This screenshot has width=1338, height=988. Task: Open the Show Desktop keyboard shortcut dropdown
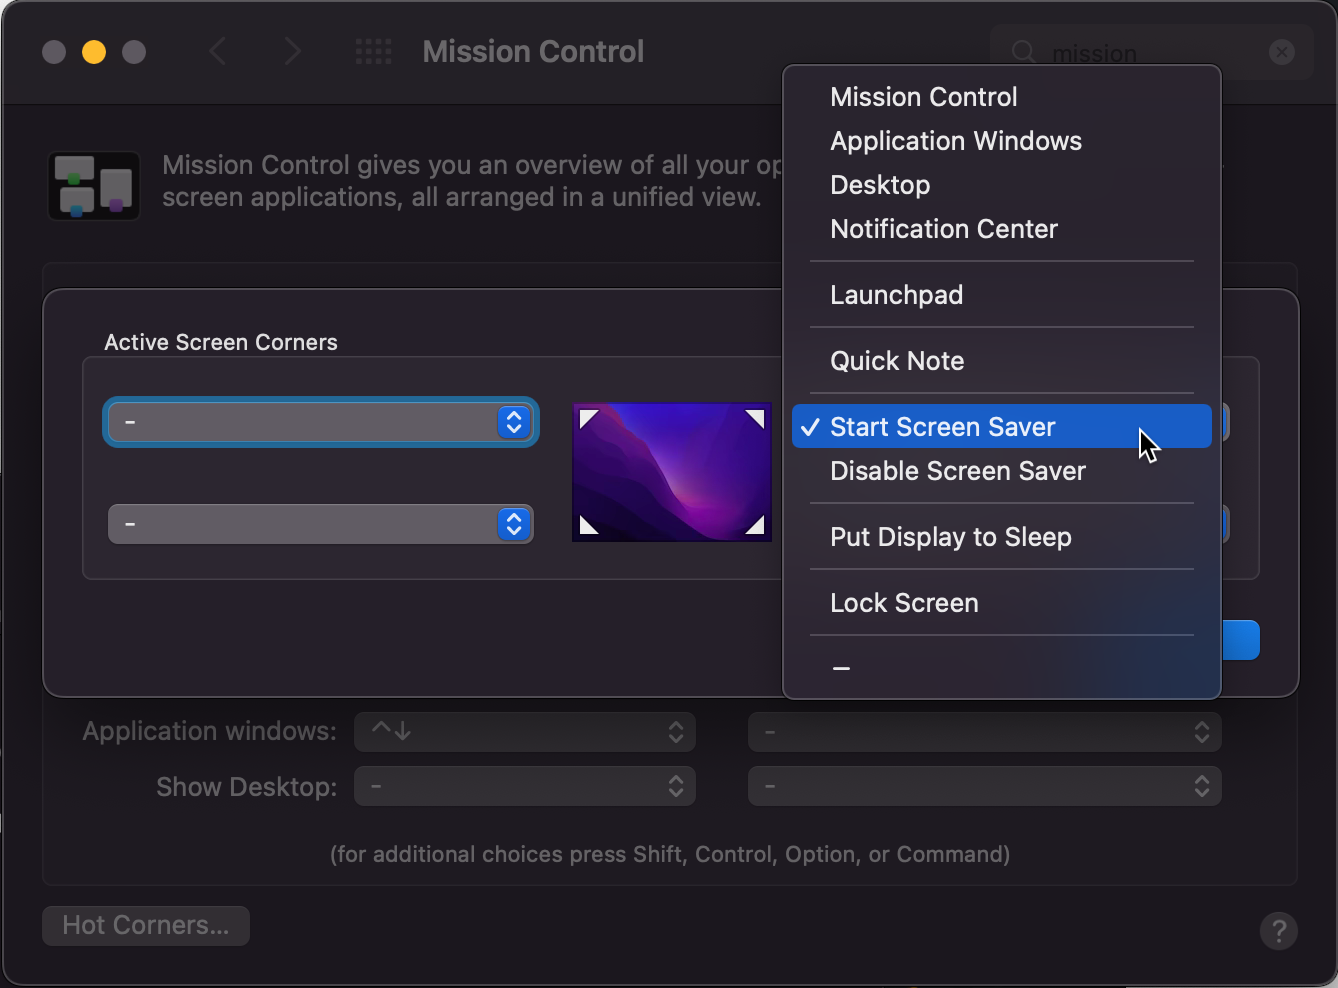(x=525, y=787)
